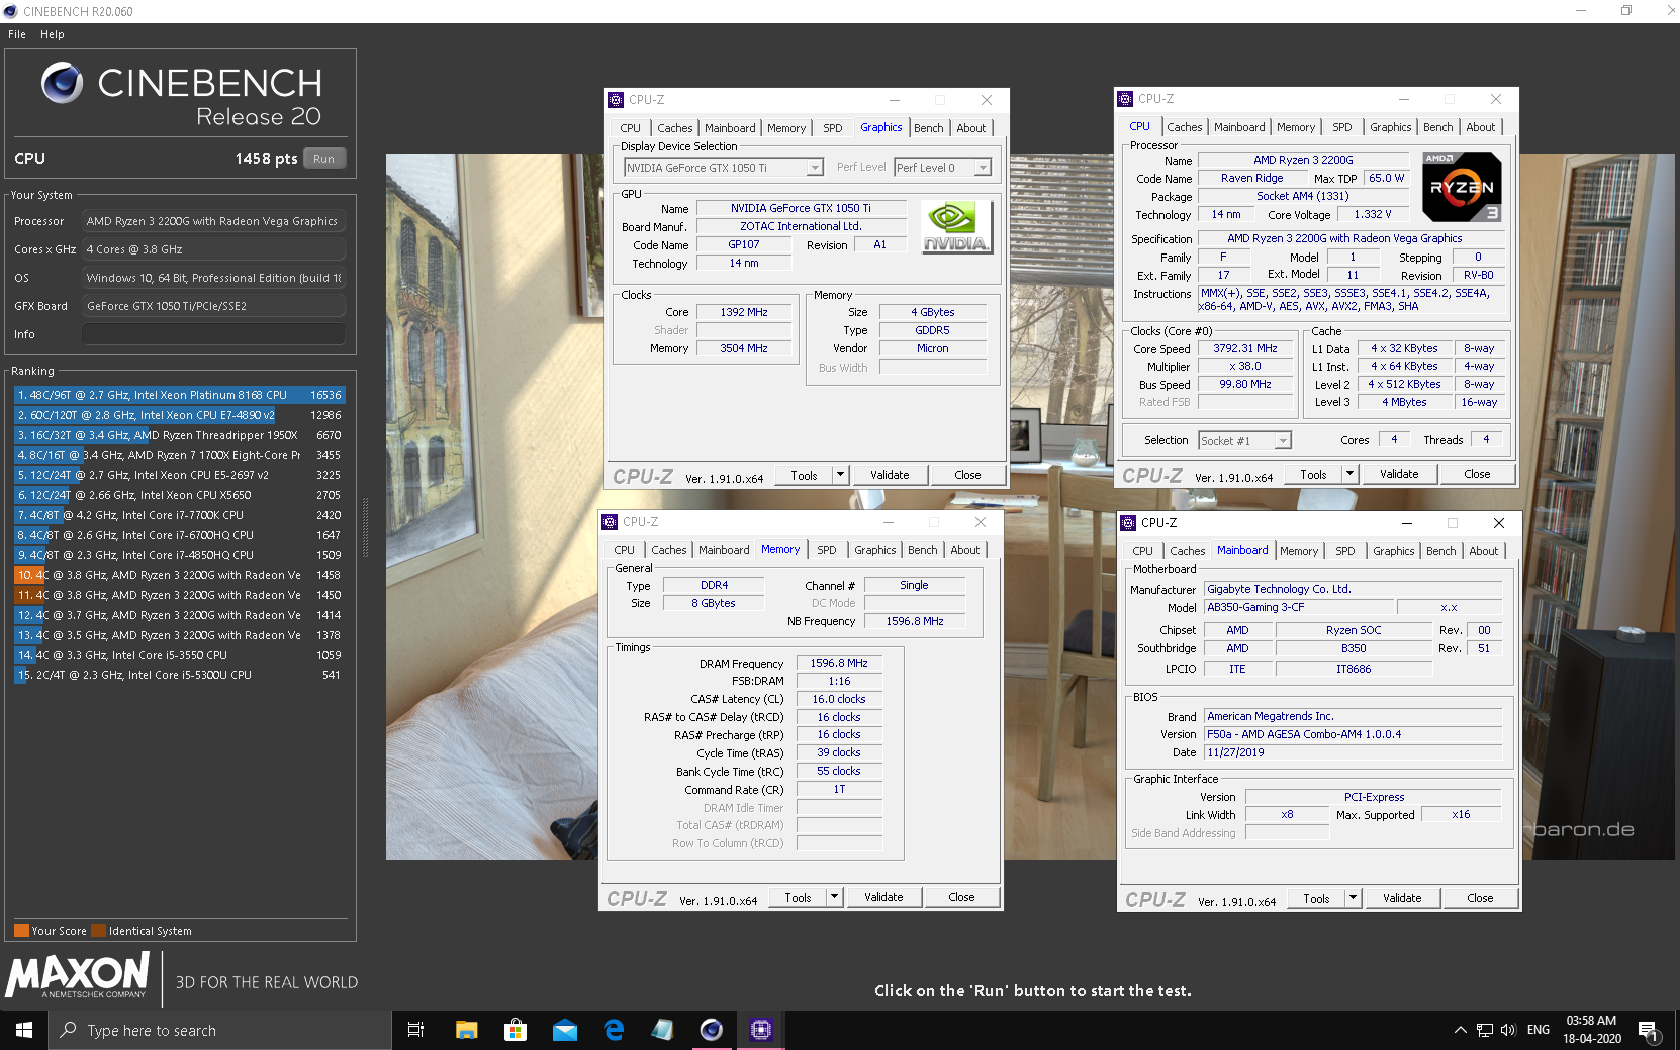
Task: Expand Tools arrow in CPU tab window
Action: click(1350, 474)
